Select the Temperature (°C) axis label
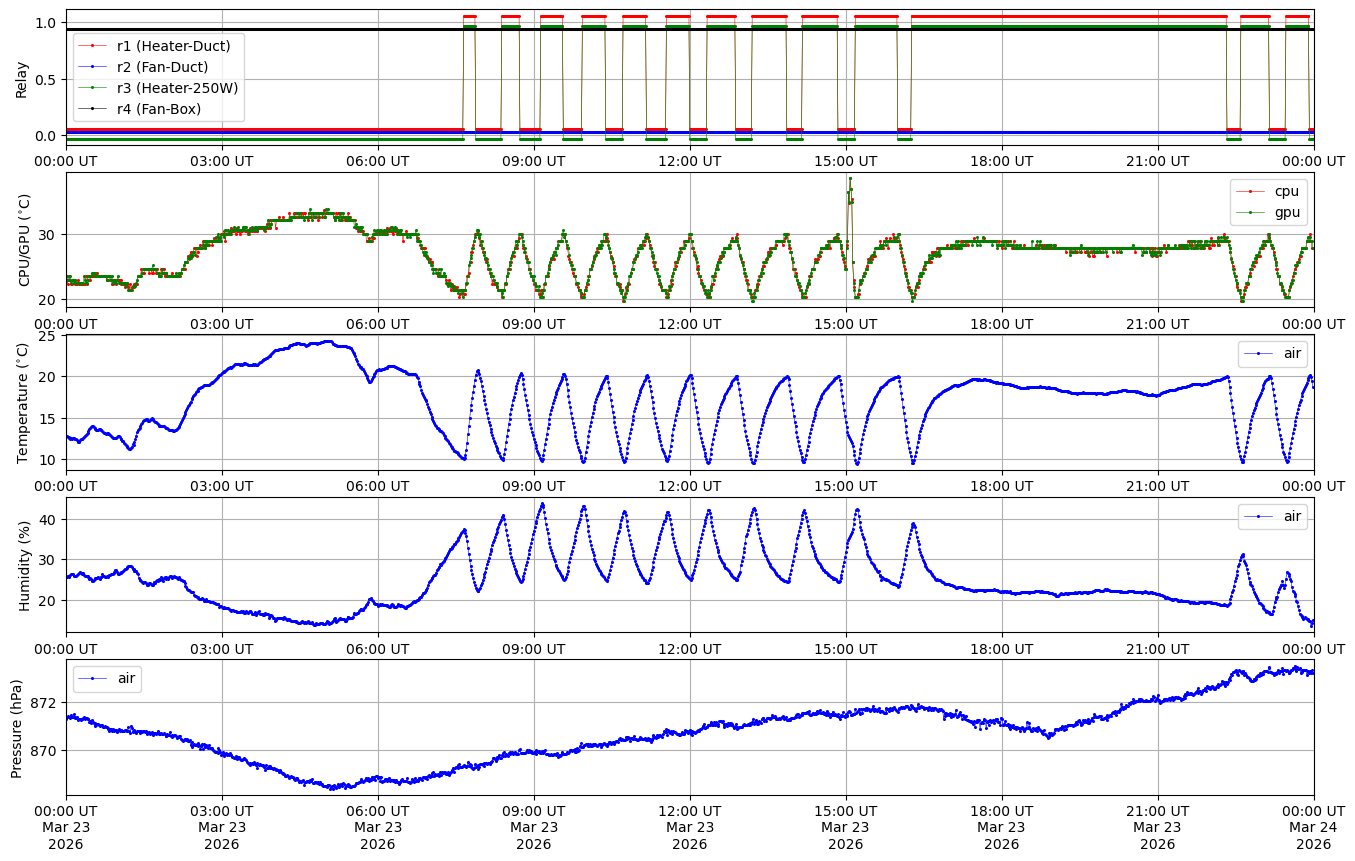Image resolution: width=1355 pixels, height=861 pixels. point(22,402)
